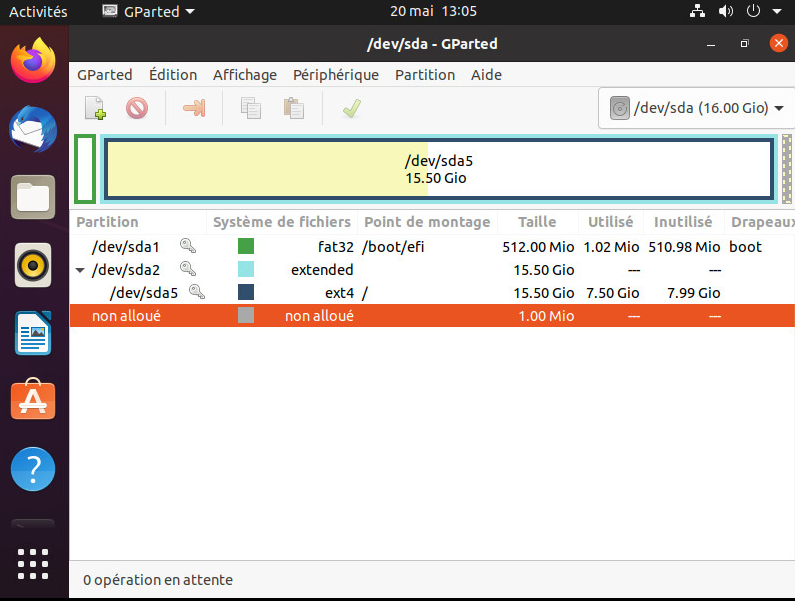Open the Édition menu
Viewport: 795px width, 601px height.
pos(173,75)
